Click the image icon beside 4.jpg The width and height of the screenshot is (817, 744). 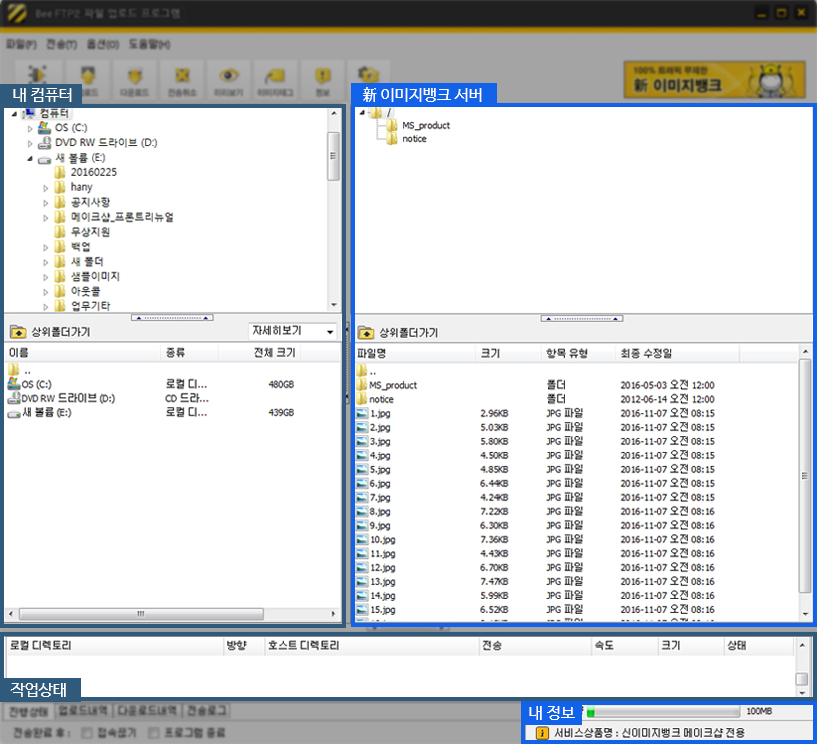[362, 455]
